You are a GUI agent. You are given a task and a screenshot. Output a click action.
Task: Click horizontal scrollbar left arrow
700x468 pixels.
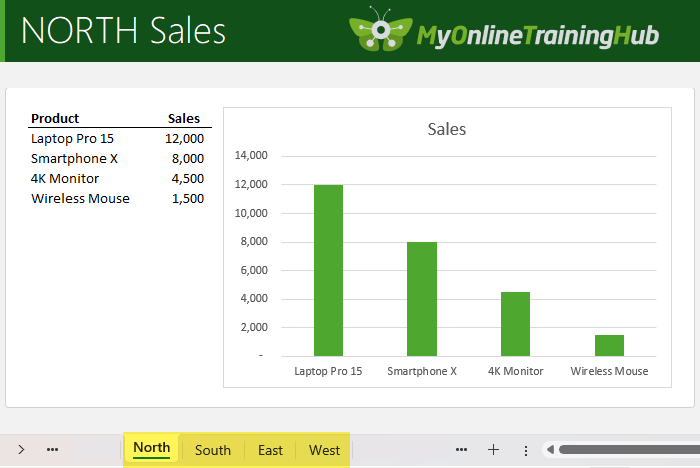click(x=550, y=449)
